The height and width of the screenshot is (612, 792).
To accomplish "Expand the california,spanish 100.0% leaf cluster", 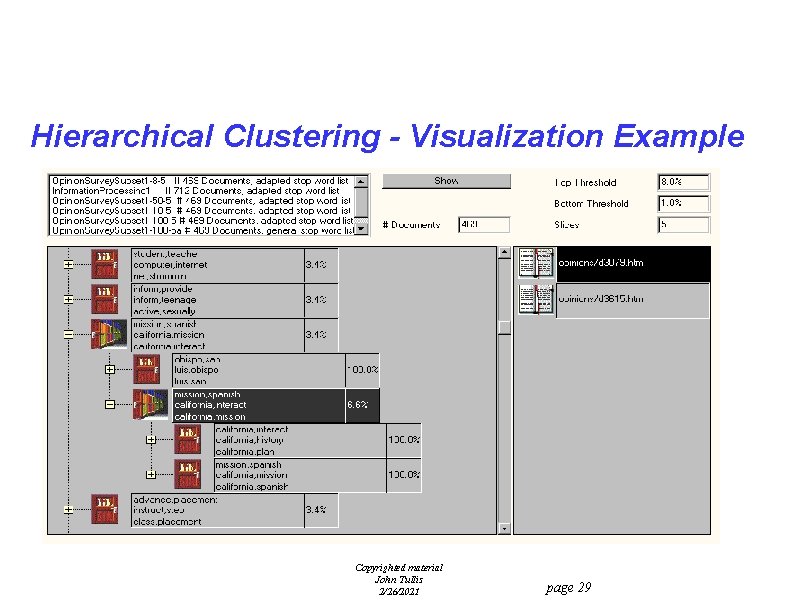I will [151, 475].
